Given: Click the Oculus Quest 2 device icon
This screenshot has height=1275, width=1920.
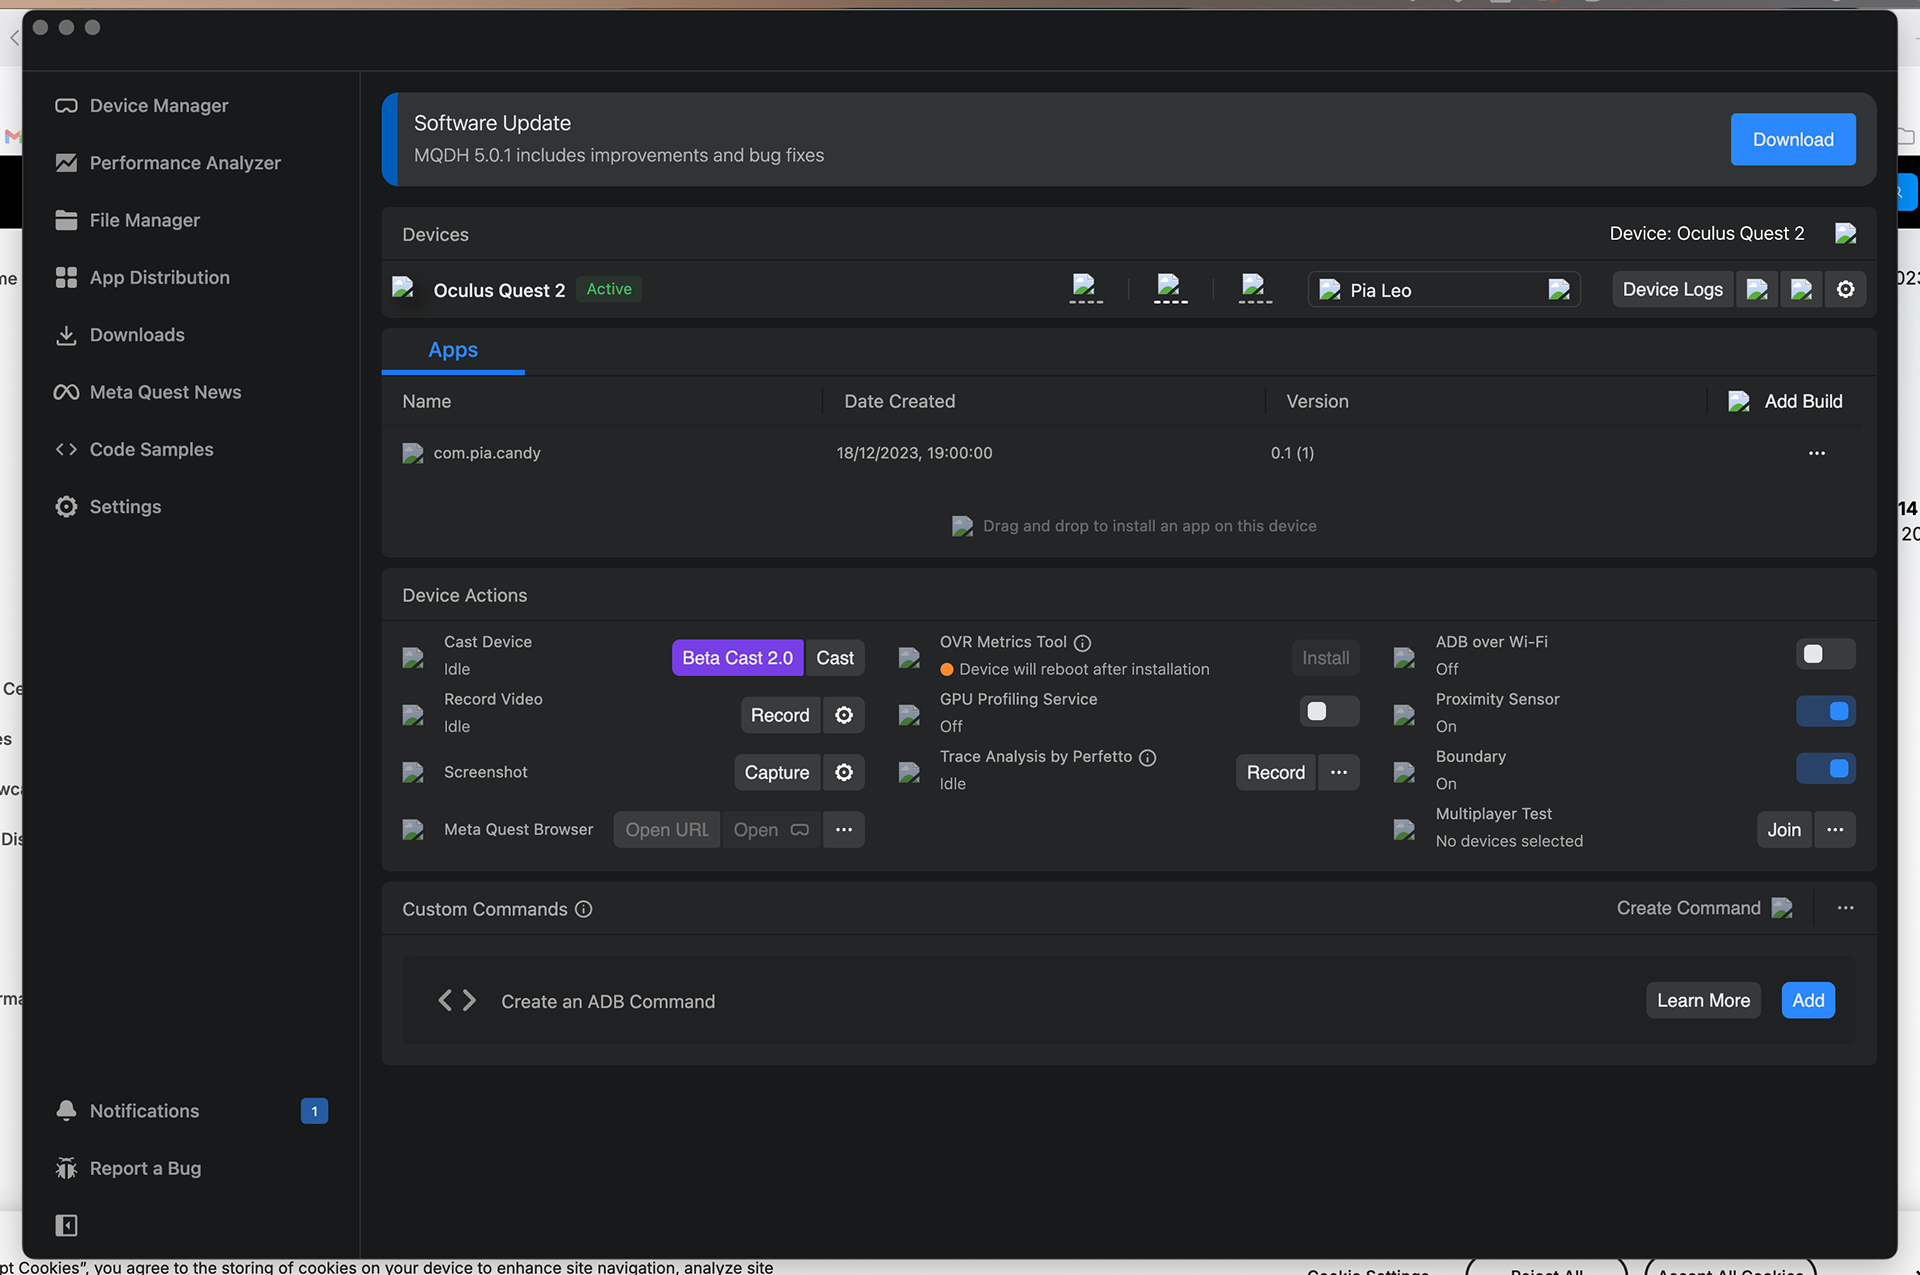Looking at the screenshot, I should click(x=403, y=288).
